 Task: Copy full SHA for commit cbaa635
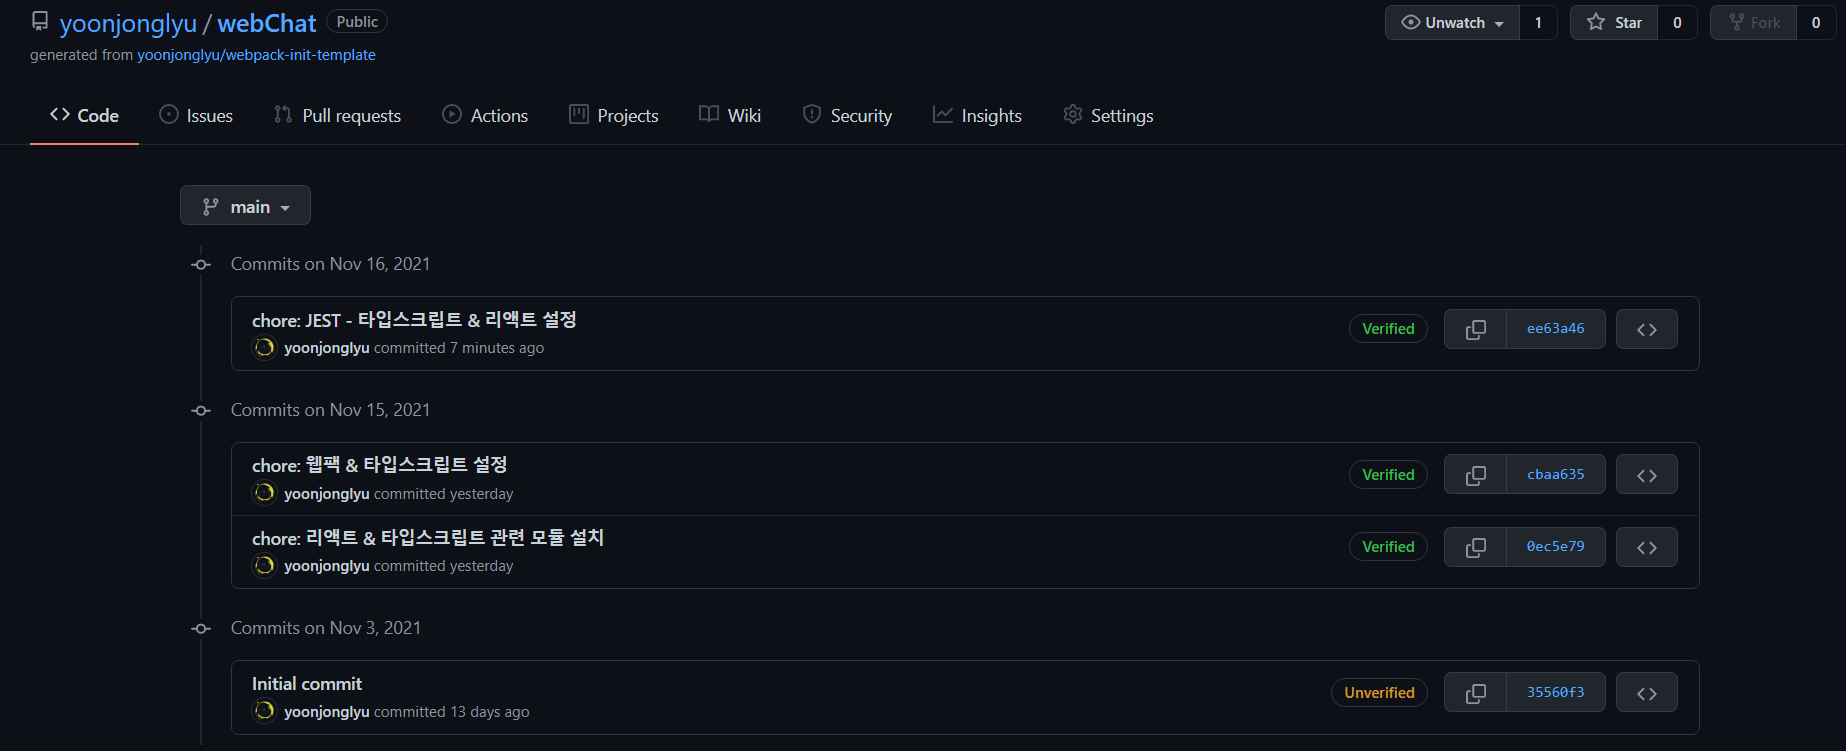pos(1475,475)
